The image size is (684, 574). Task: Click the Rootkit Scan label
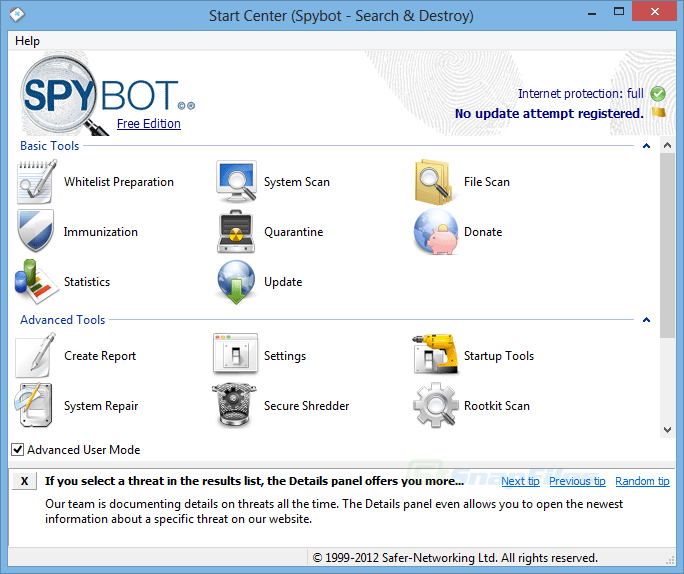tap(497, 406)
